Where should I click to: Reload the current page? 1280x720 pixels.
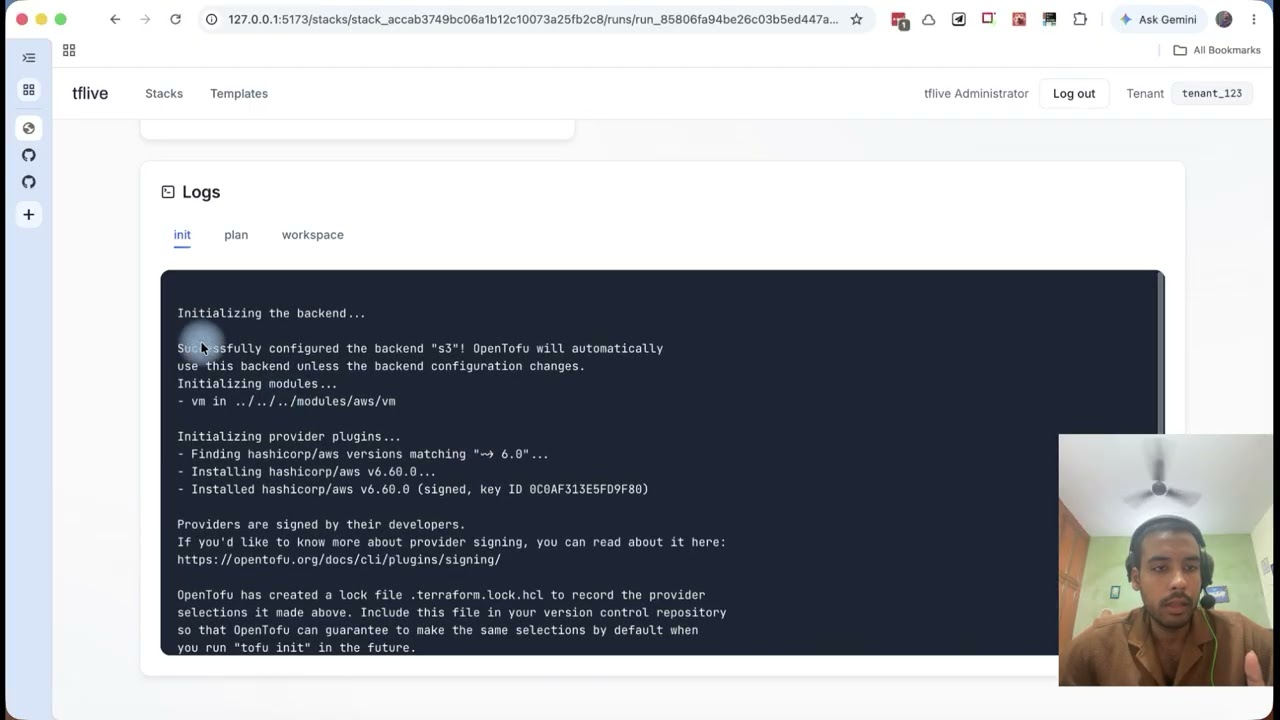(x=175, y=19)
